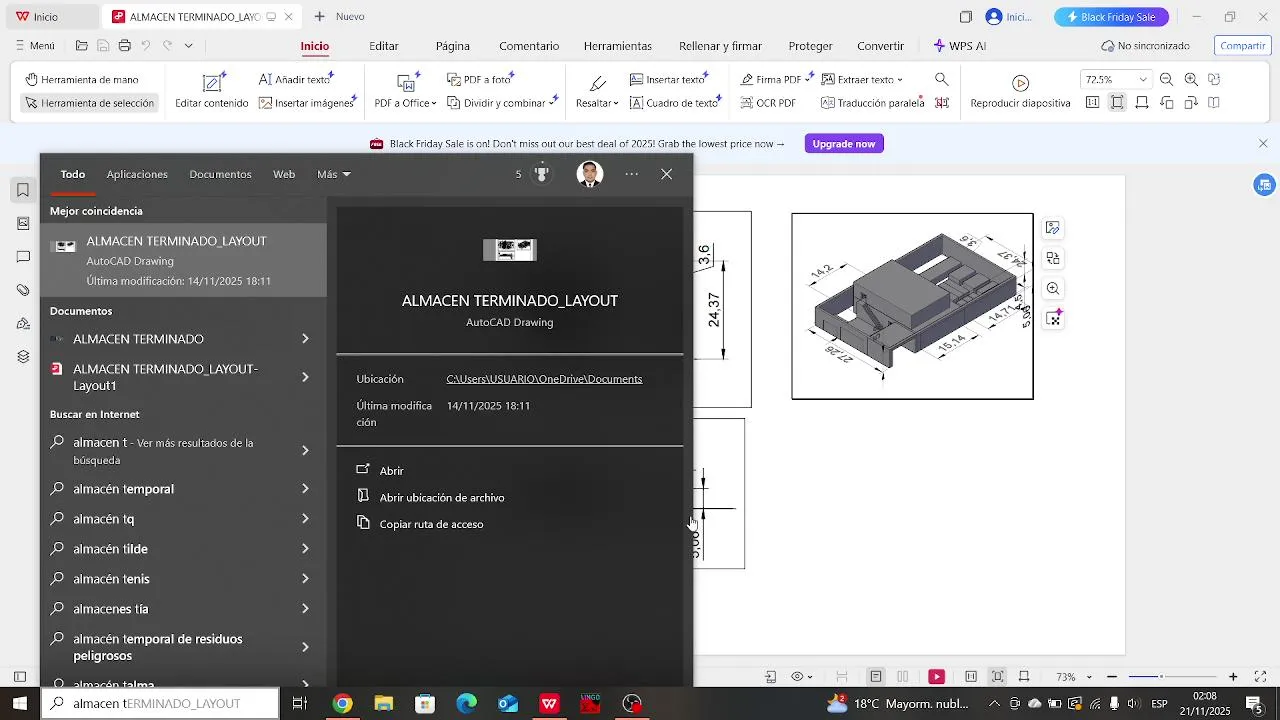Click the ribbon zoom out magnifier
Screen dimensions: 1280x720
coord(1166,79)
